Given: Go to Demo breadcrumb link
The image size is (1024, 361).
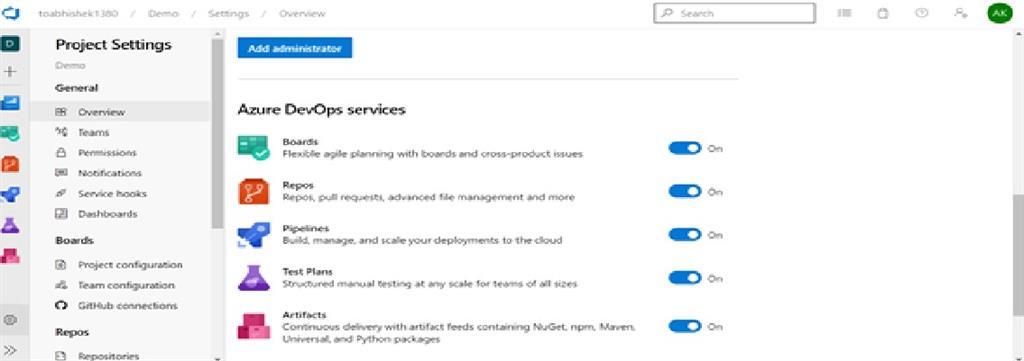Looking at the screenshot, I should 163,13.
